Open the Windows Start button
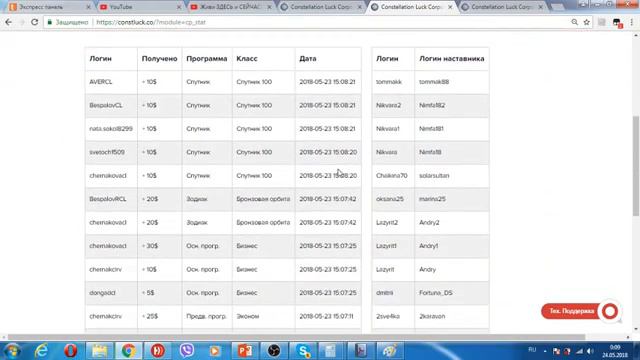Screen dimensions: 640x360 12,351
